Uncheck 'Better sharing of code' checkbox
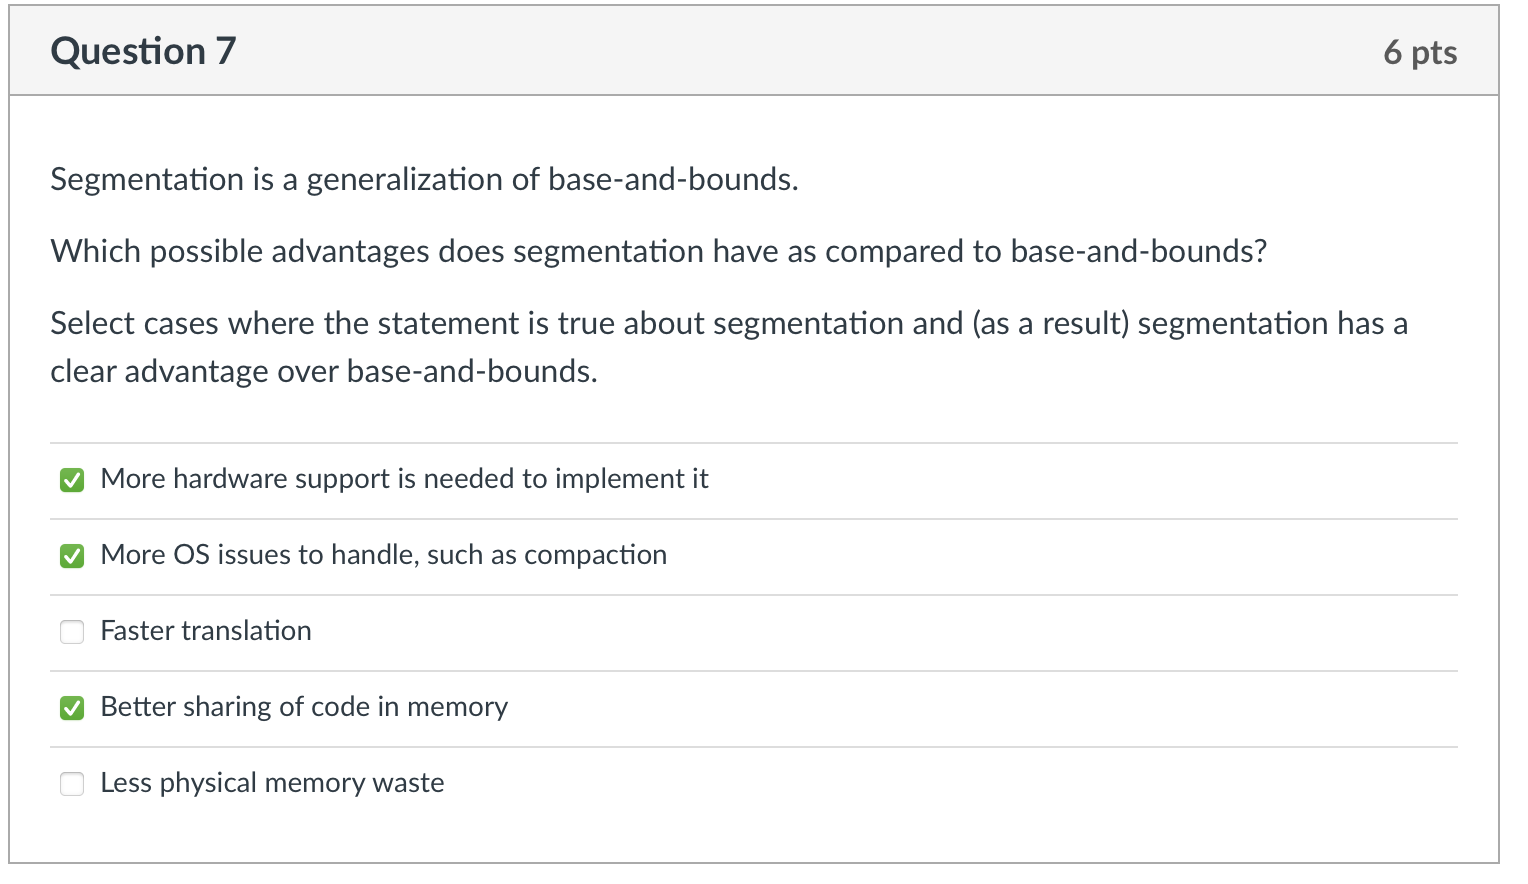This screenshot has width=1528, height=884. [x=72, y=708]
